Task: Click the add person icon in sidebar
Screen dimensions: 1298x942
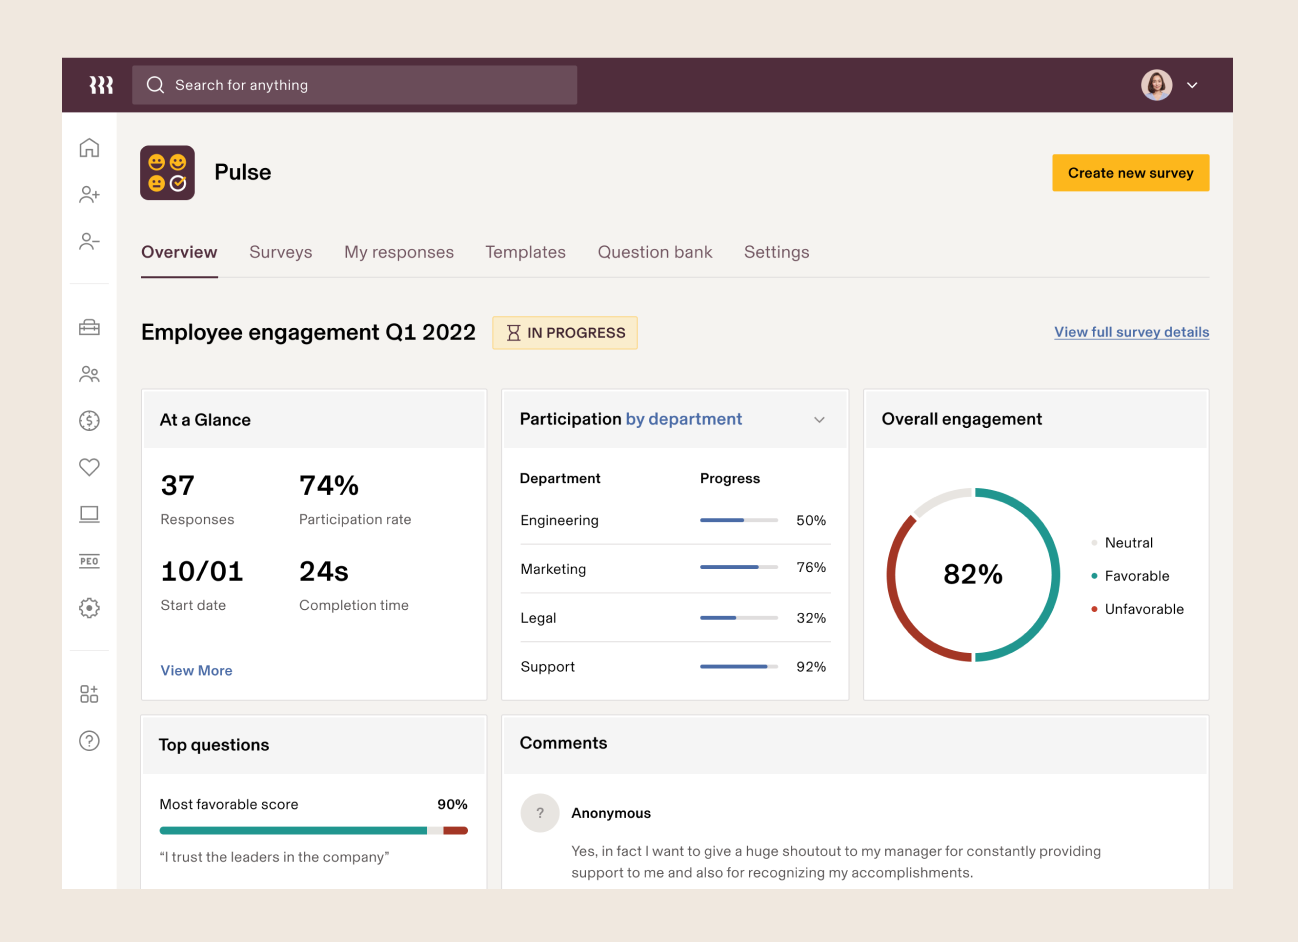Action: click(x=89, y=194)
